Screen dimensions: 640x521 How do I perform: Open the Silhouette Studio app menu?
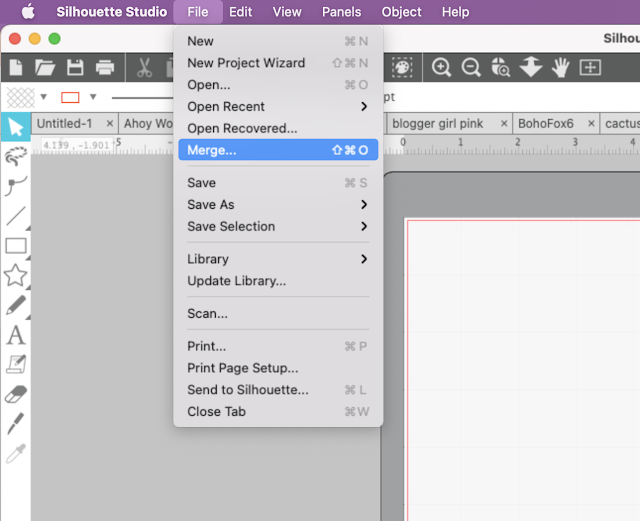tap(111, 12)
